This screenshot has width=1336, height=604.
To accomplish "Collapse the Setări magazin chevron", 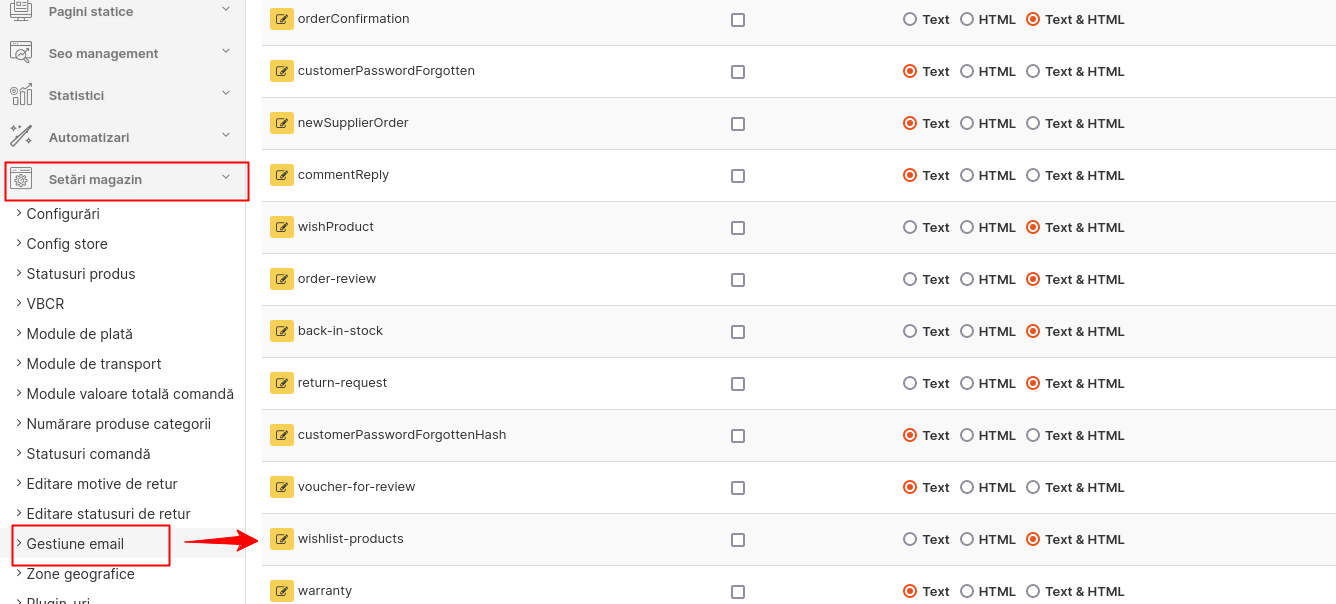I will (226, 177).
